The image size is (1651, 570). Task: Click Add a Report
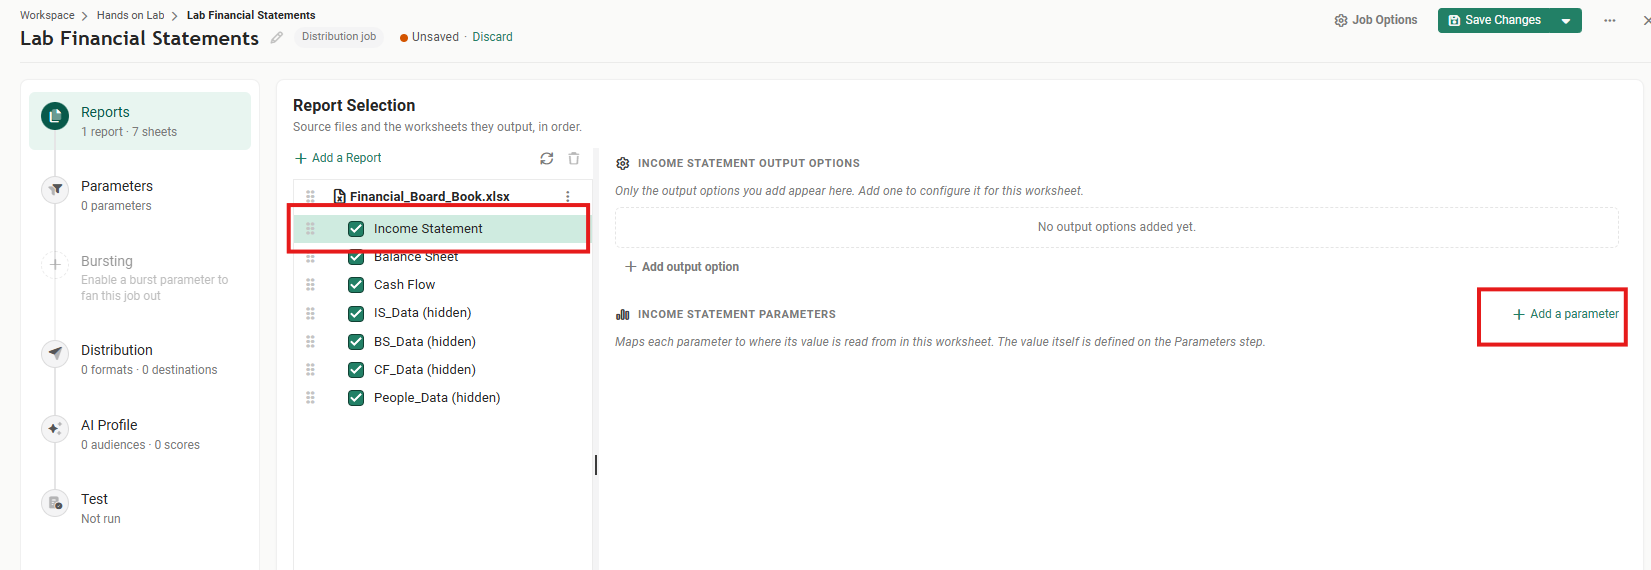point(338,158)
